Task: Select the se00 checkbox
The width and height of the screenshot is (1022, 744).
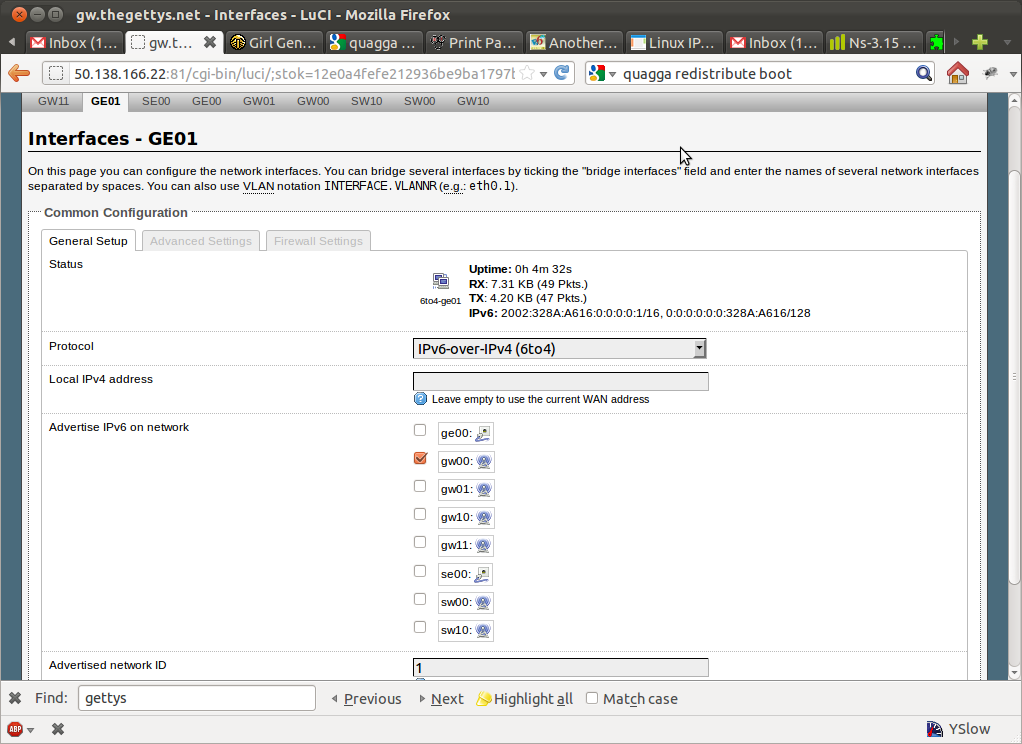Action: (x=420, y=571)
